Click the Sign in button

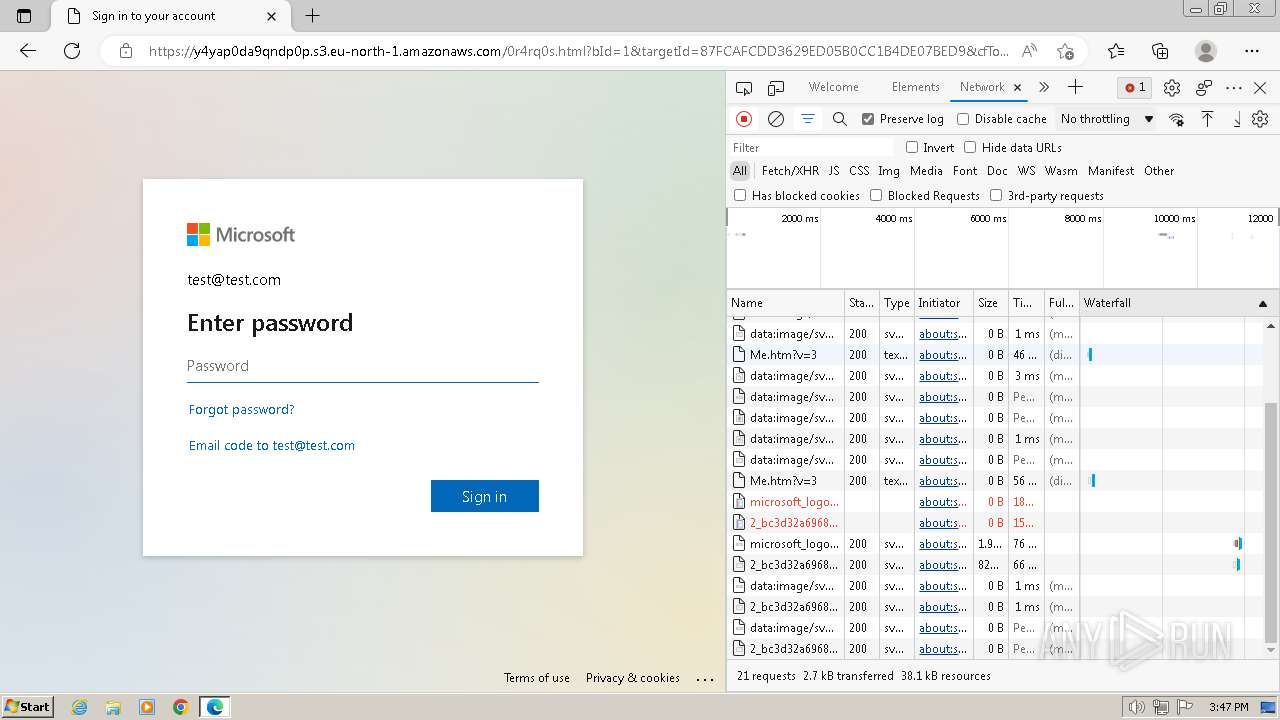pyautogui.click(x=485, y=496)
